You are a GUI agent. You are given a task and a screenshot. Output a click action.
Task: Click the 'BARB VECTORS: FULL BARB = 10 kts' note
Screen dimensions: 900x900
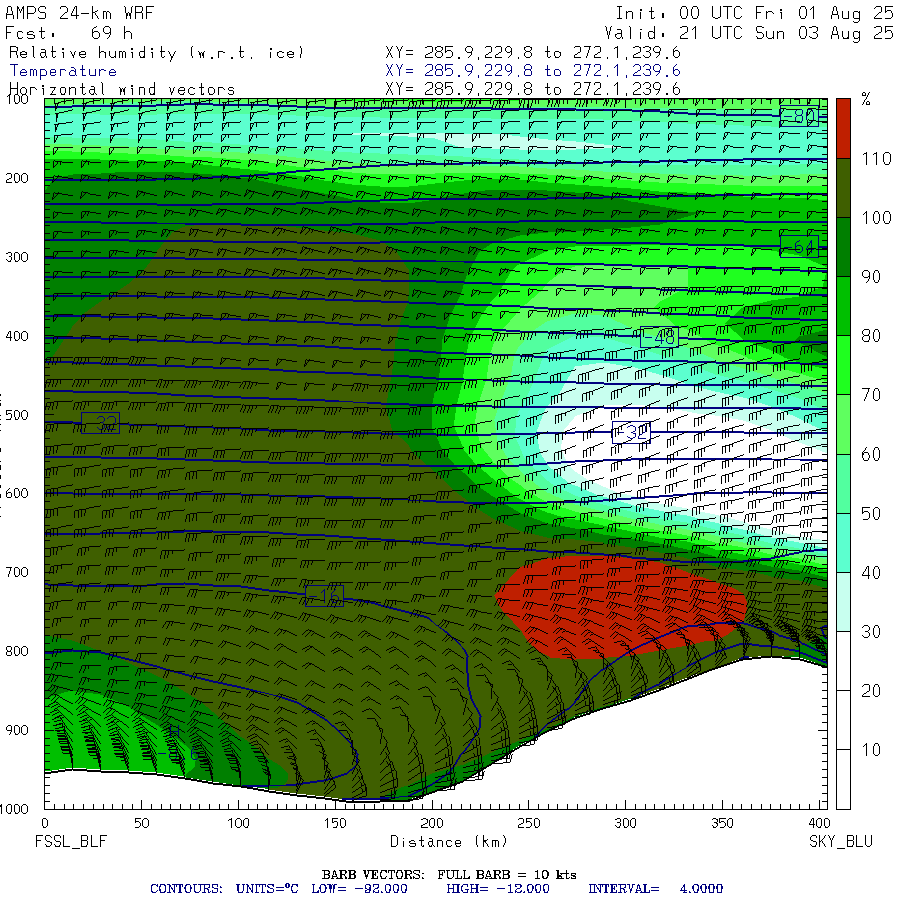(449, 875)
